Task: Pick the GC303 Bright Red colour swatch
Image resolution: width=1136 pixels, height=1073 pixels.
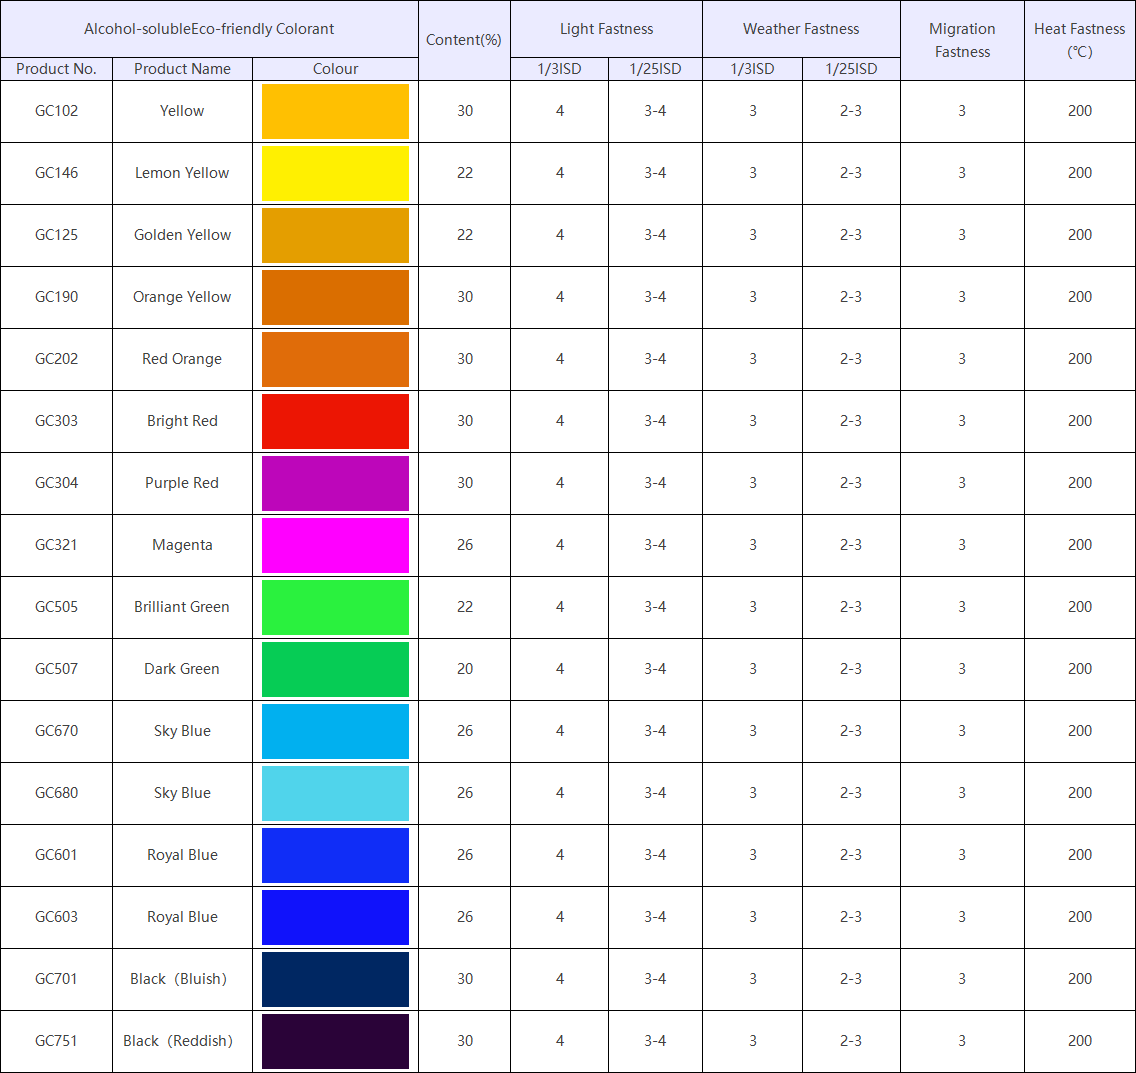Action: pos(335,421)
